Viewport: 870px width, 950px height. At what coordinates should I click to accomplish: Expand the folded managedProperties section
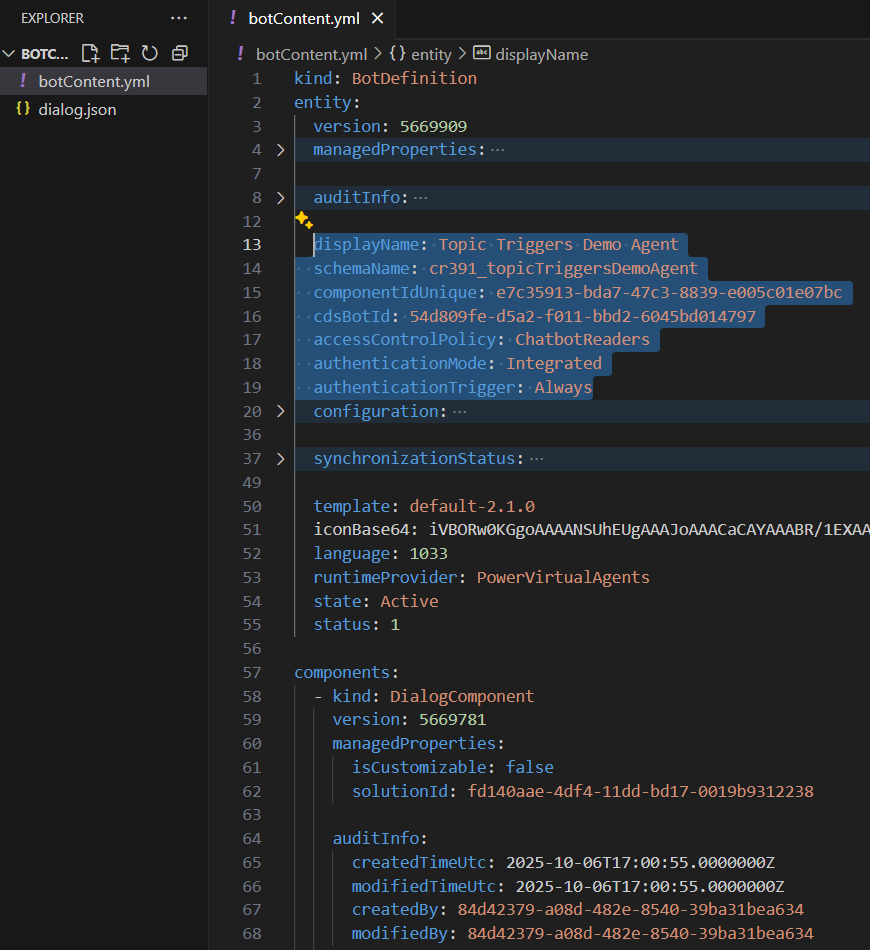pos(281,150)
